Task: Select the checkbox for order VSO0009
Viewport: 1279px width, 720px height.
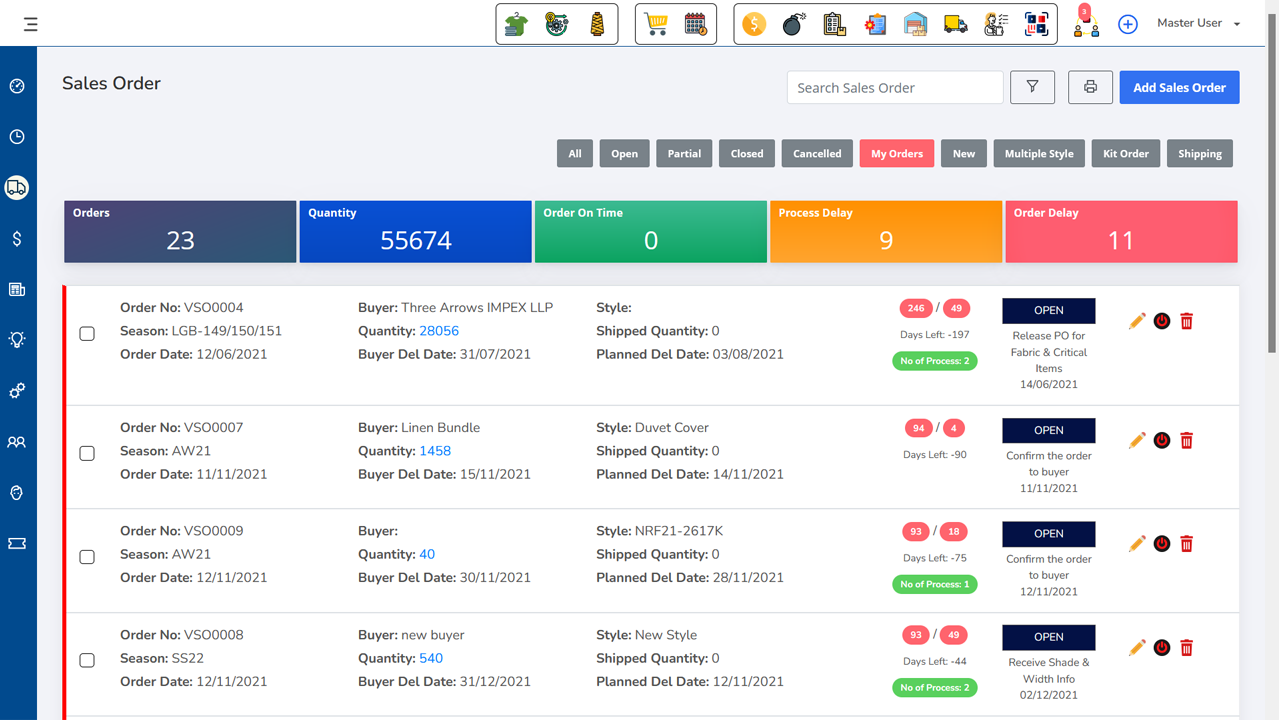Action: (x=87, y=557)
